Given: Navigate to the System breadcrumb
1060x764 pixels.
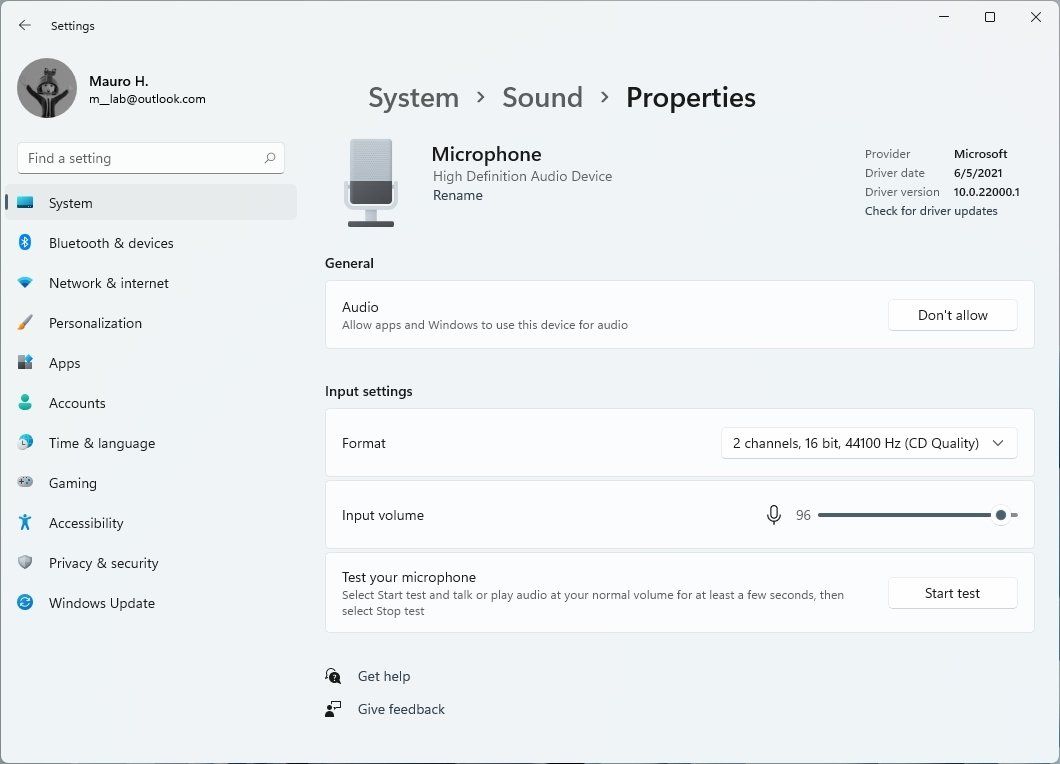Looking at the screenshot, I should click(413, 97).
